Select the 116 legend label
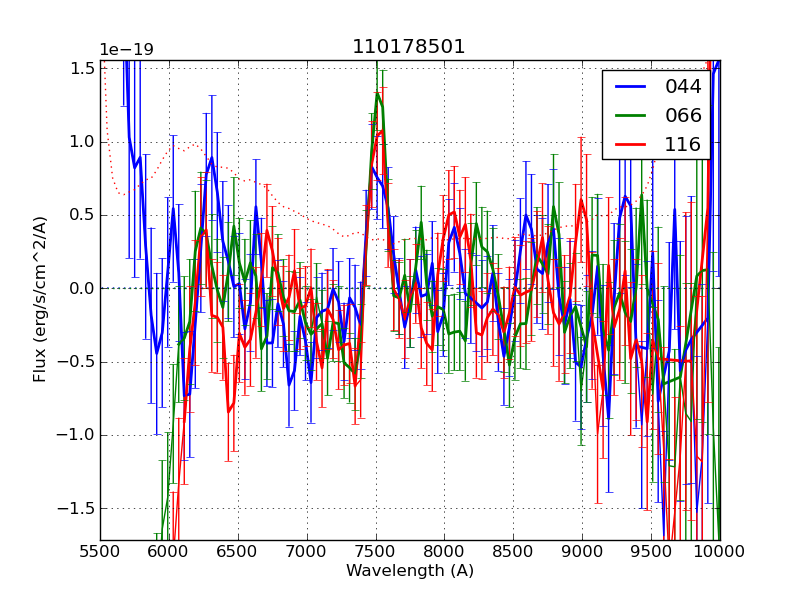 (683, 144)
